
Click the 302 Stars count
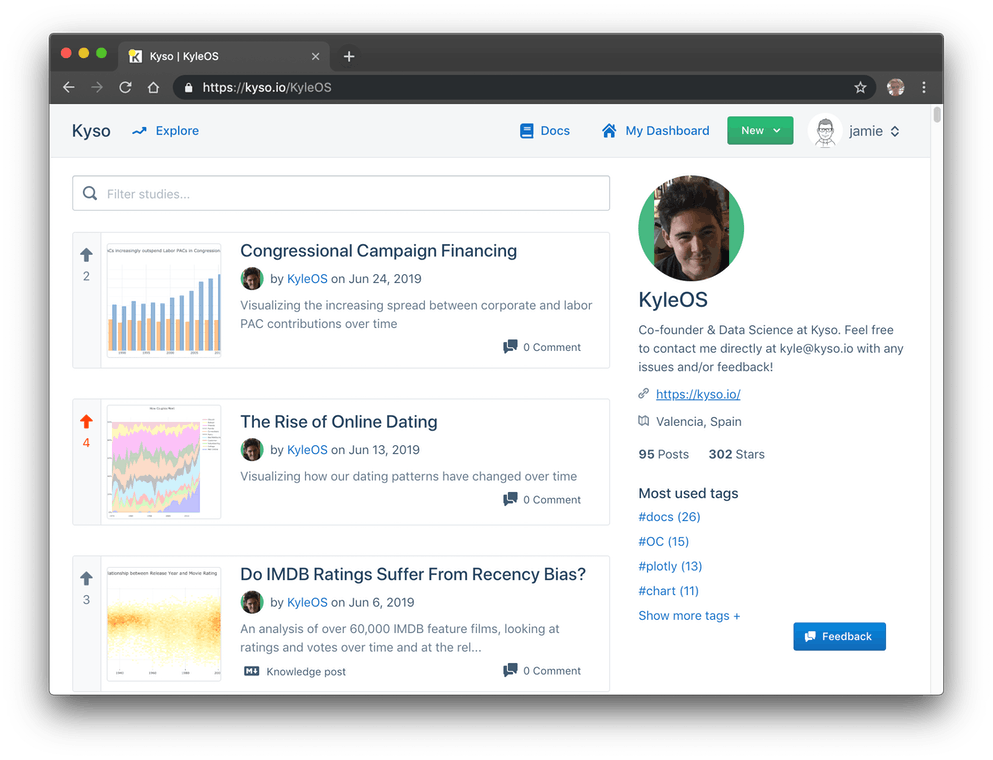[737, 454]
